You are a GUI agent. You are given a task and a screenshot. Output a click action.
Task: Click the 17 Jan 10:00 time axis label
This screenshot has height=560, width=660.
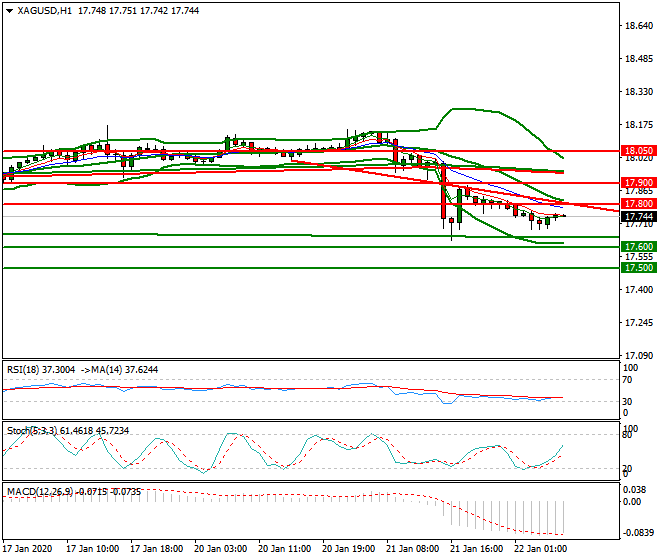tap(93, 549)
